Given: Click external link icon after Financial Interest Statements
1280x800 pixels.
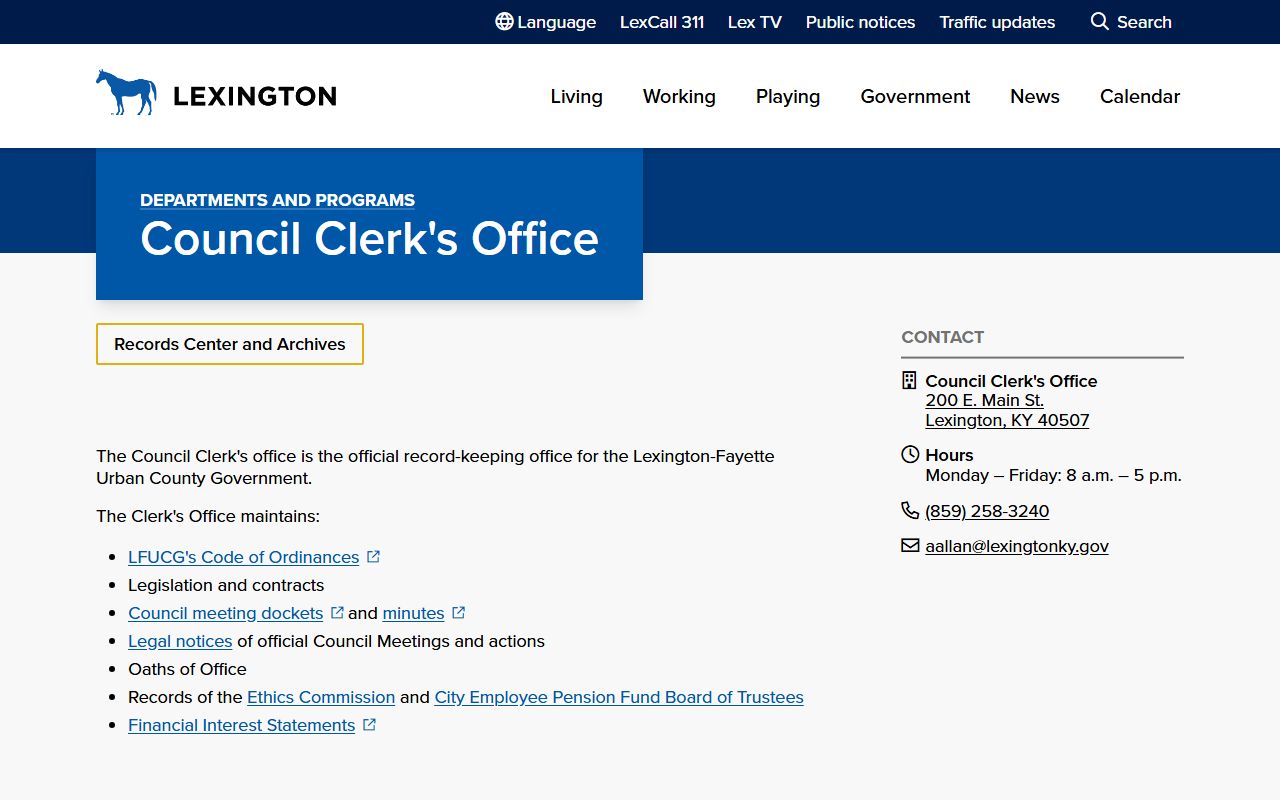Looking at the screenshot, I should tap(369, 725).
